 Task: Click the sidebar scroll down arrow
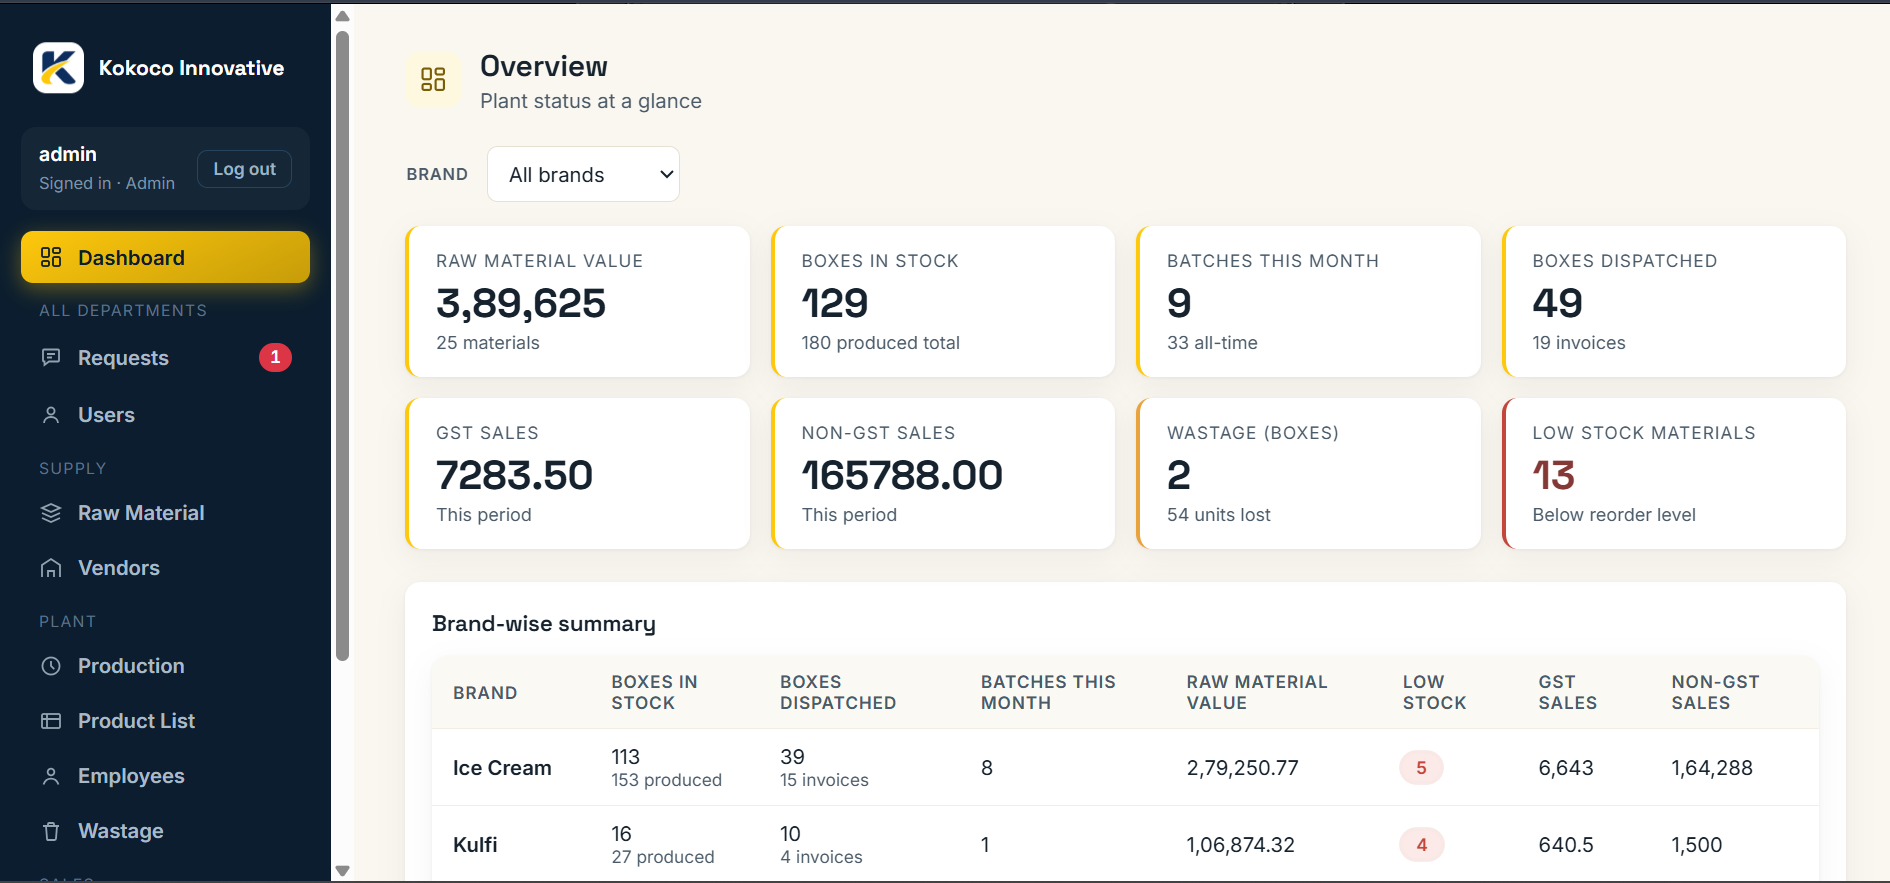[342, 871]
